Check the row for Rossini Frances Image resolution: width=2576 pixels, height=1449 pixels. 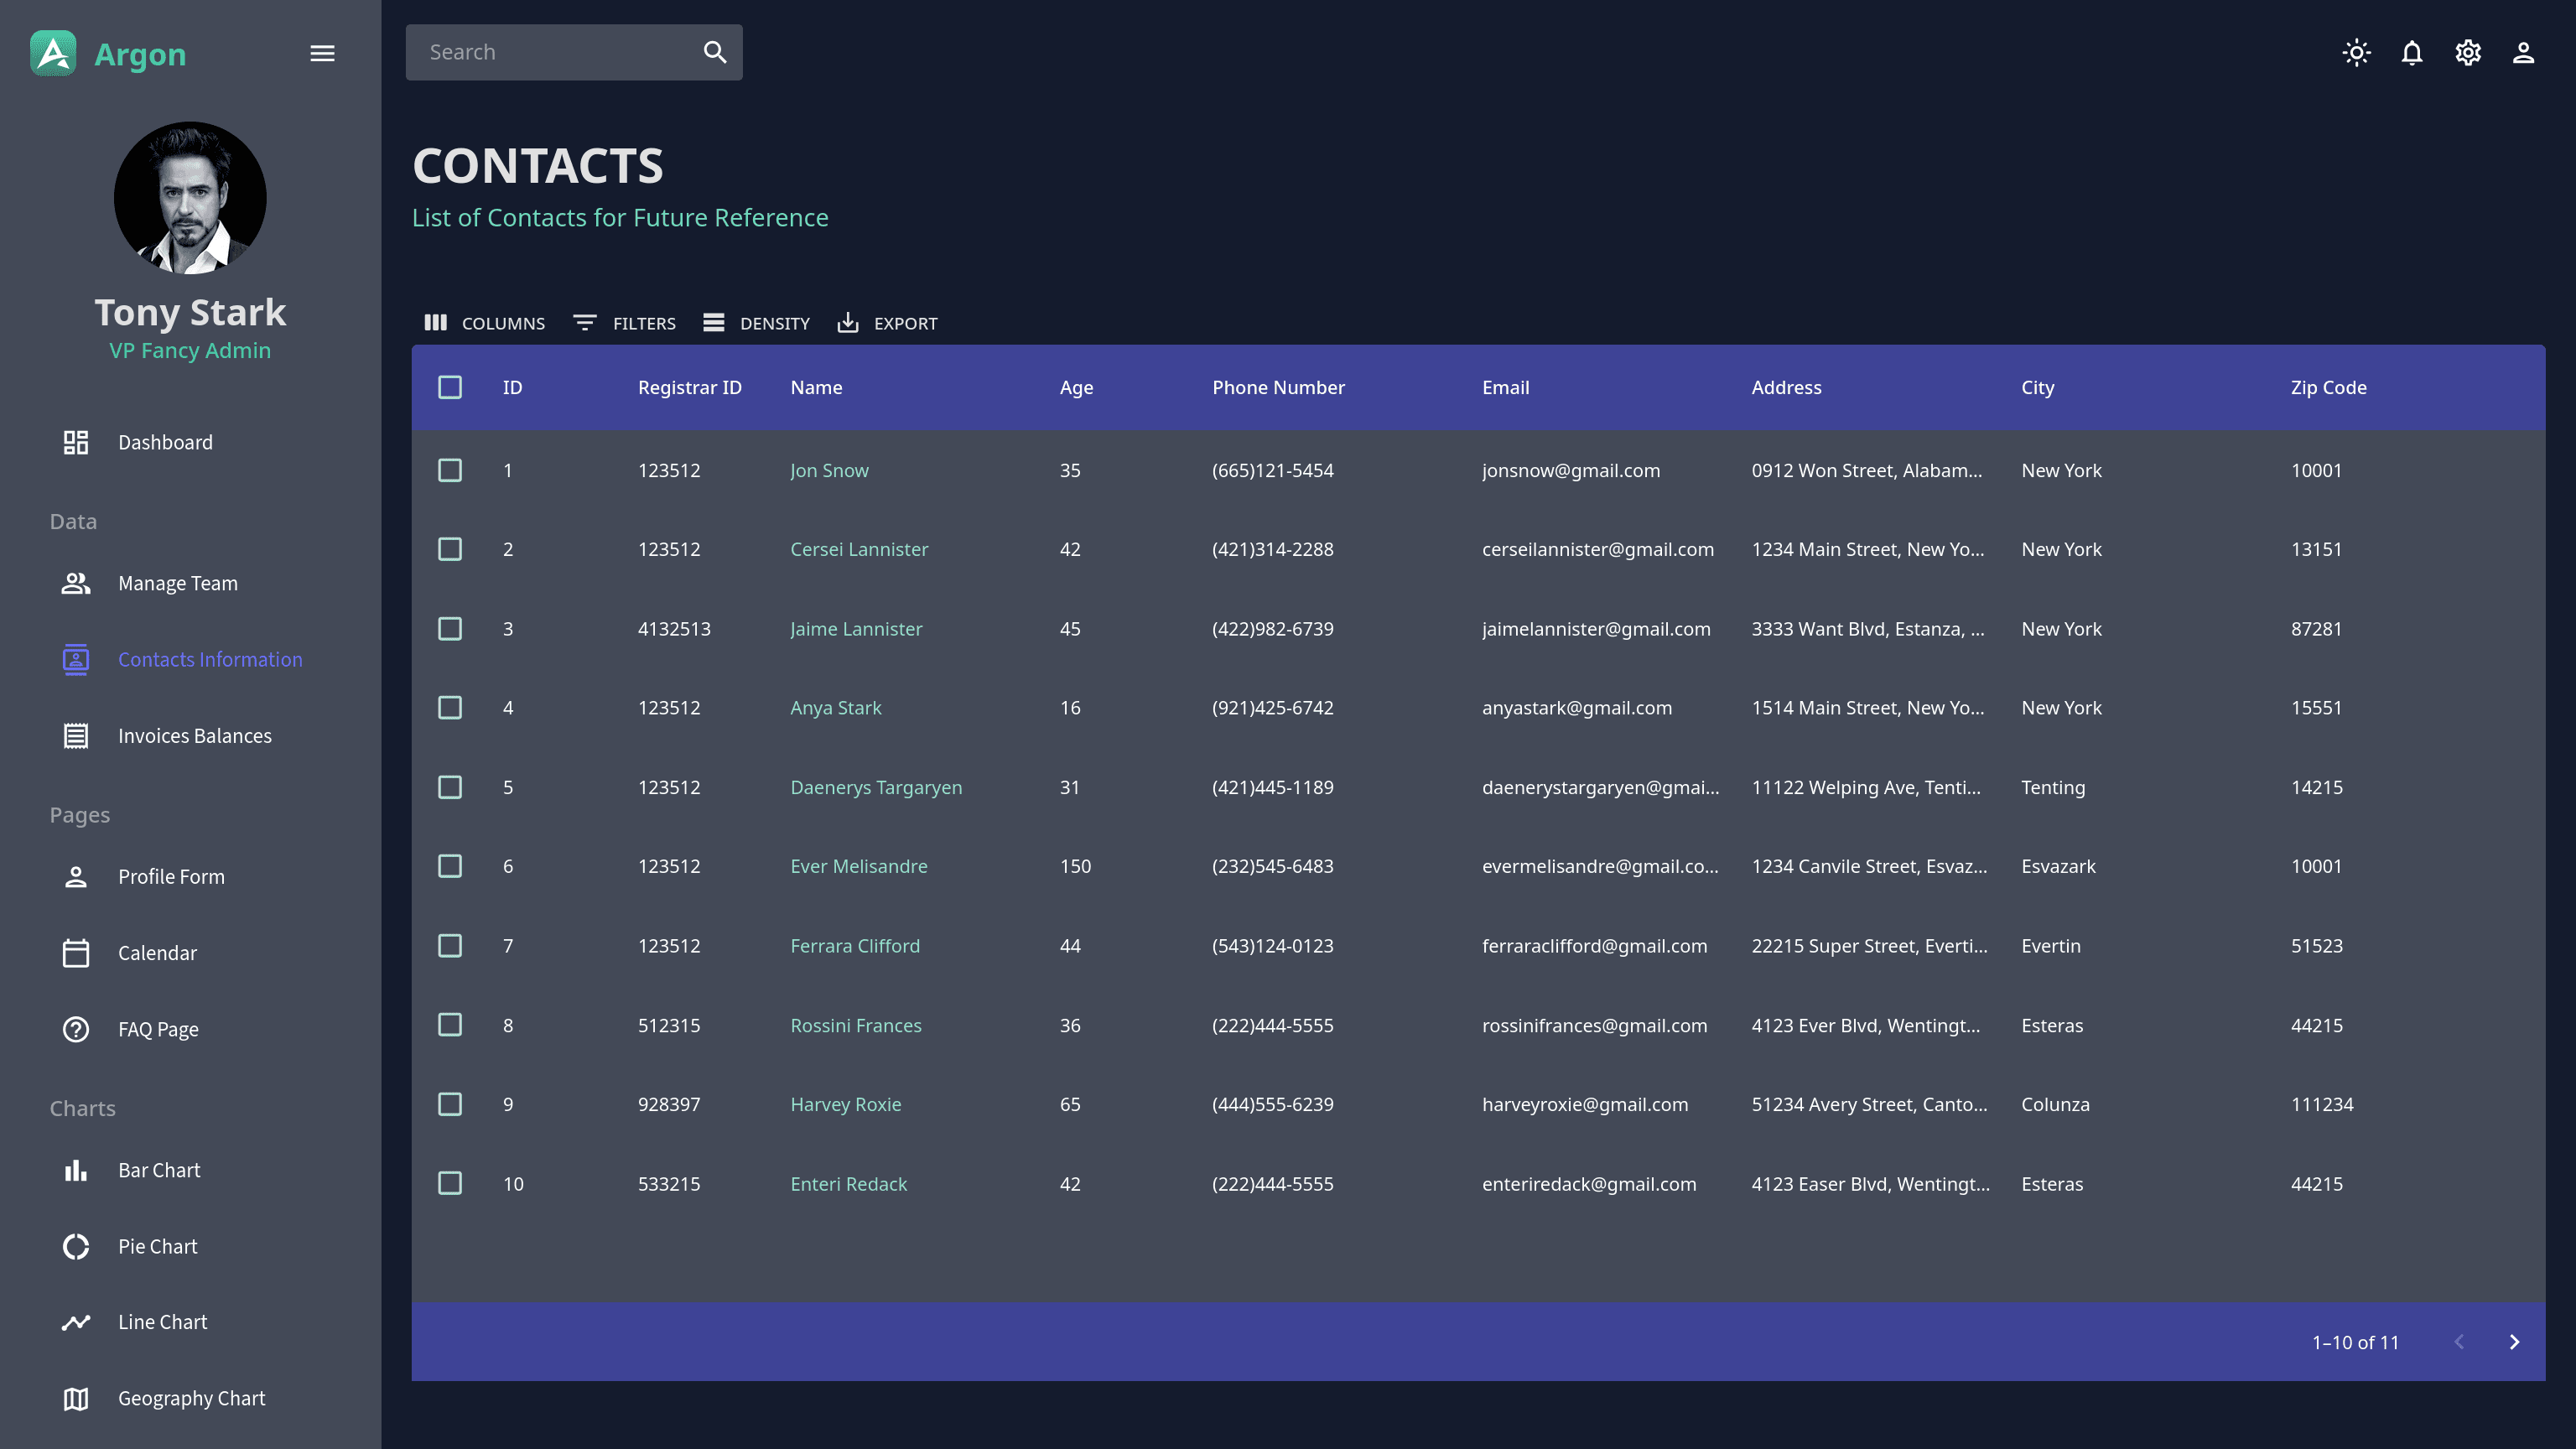pos(450,1025)
